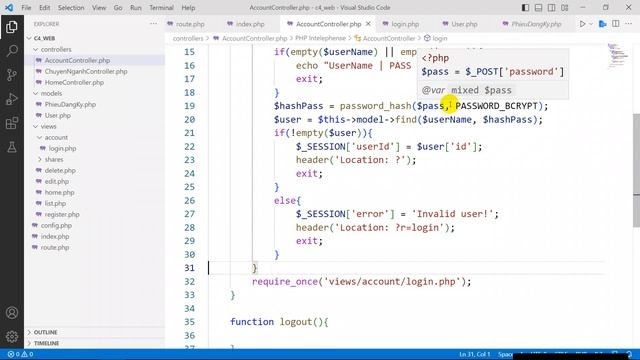
Task: Open dropdown arrow next to Run button
Action: [x=591, y=24]
